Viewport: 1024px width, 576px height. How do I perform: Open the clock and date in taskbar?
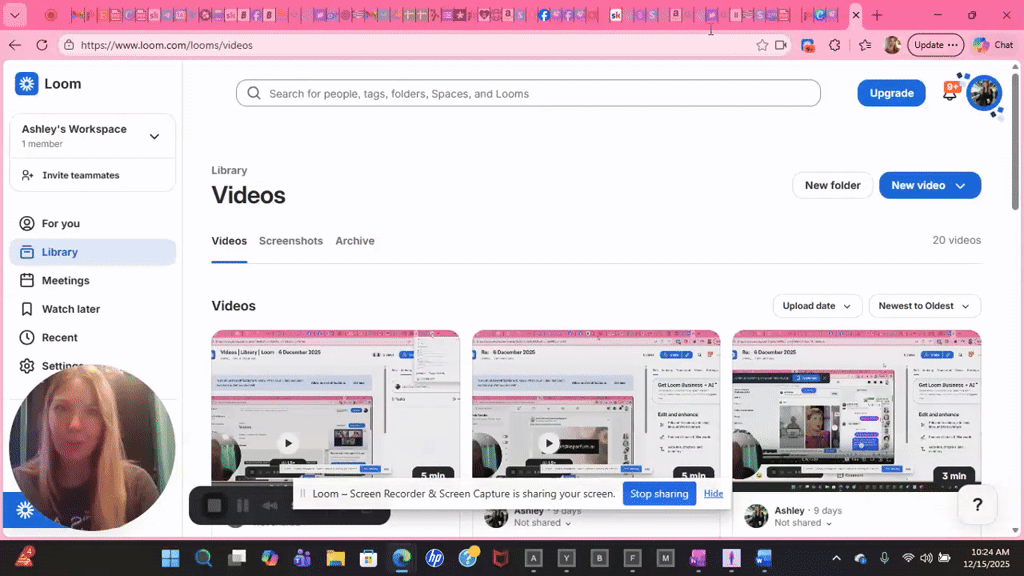(x=986, y=558)
